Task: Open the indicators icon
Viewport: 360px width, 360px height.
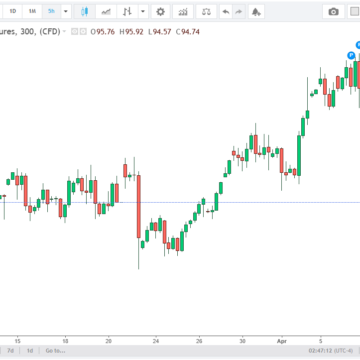Action: click(x=183, y=12)
